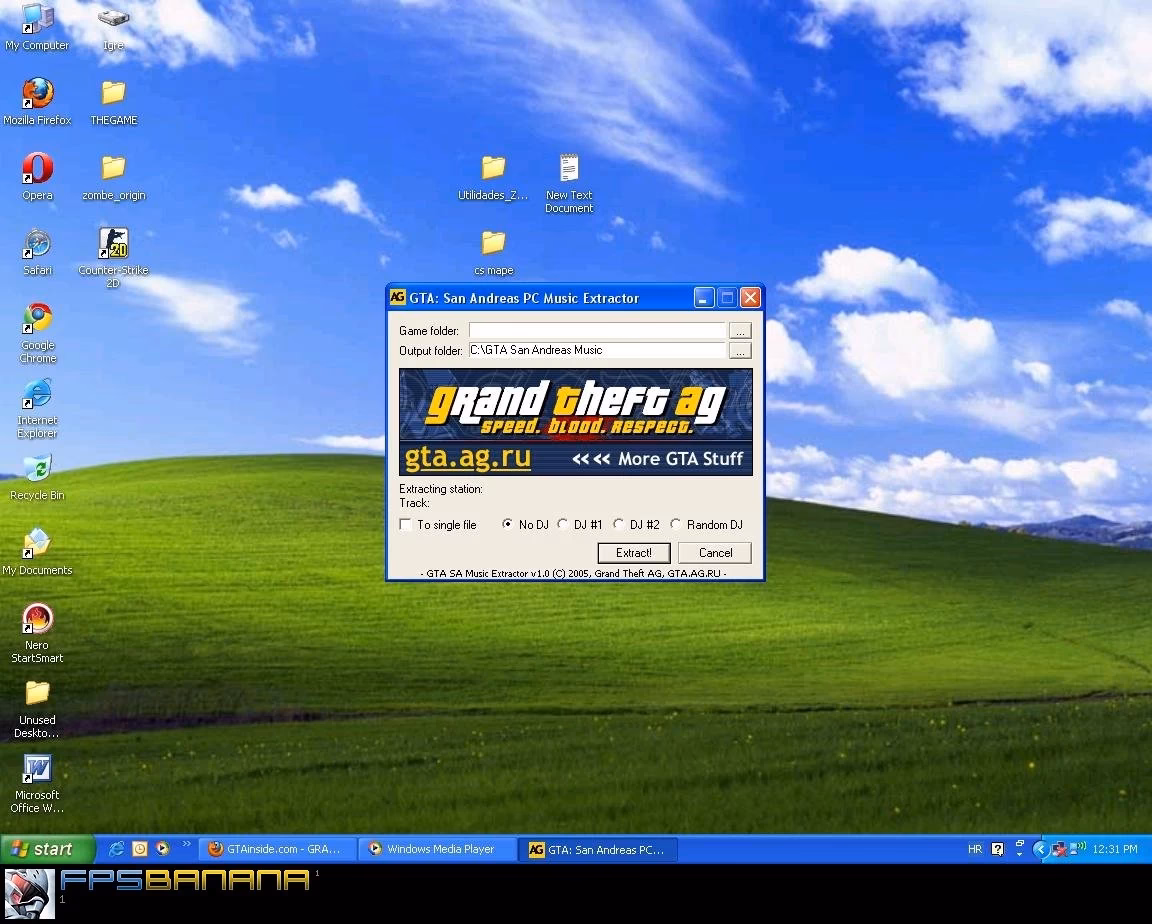Screen dimensions: 1152x924
Task: Click media player quick launch icon
Action: tap(162, 849)
